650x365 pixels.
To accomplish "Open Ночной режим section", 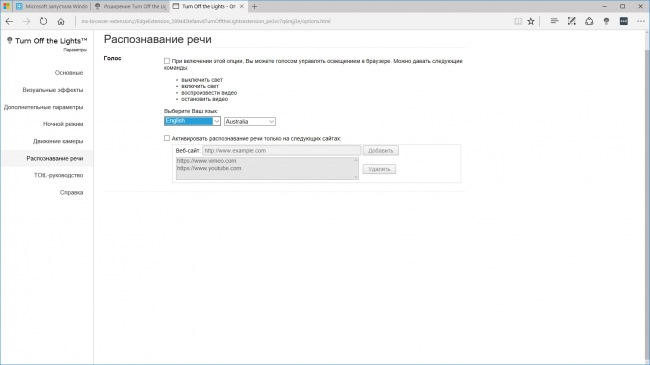I will (x=63, y=124).
